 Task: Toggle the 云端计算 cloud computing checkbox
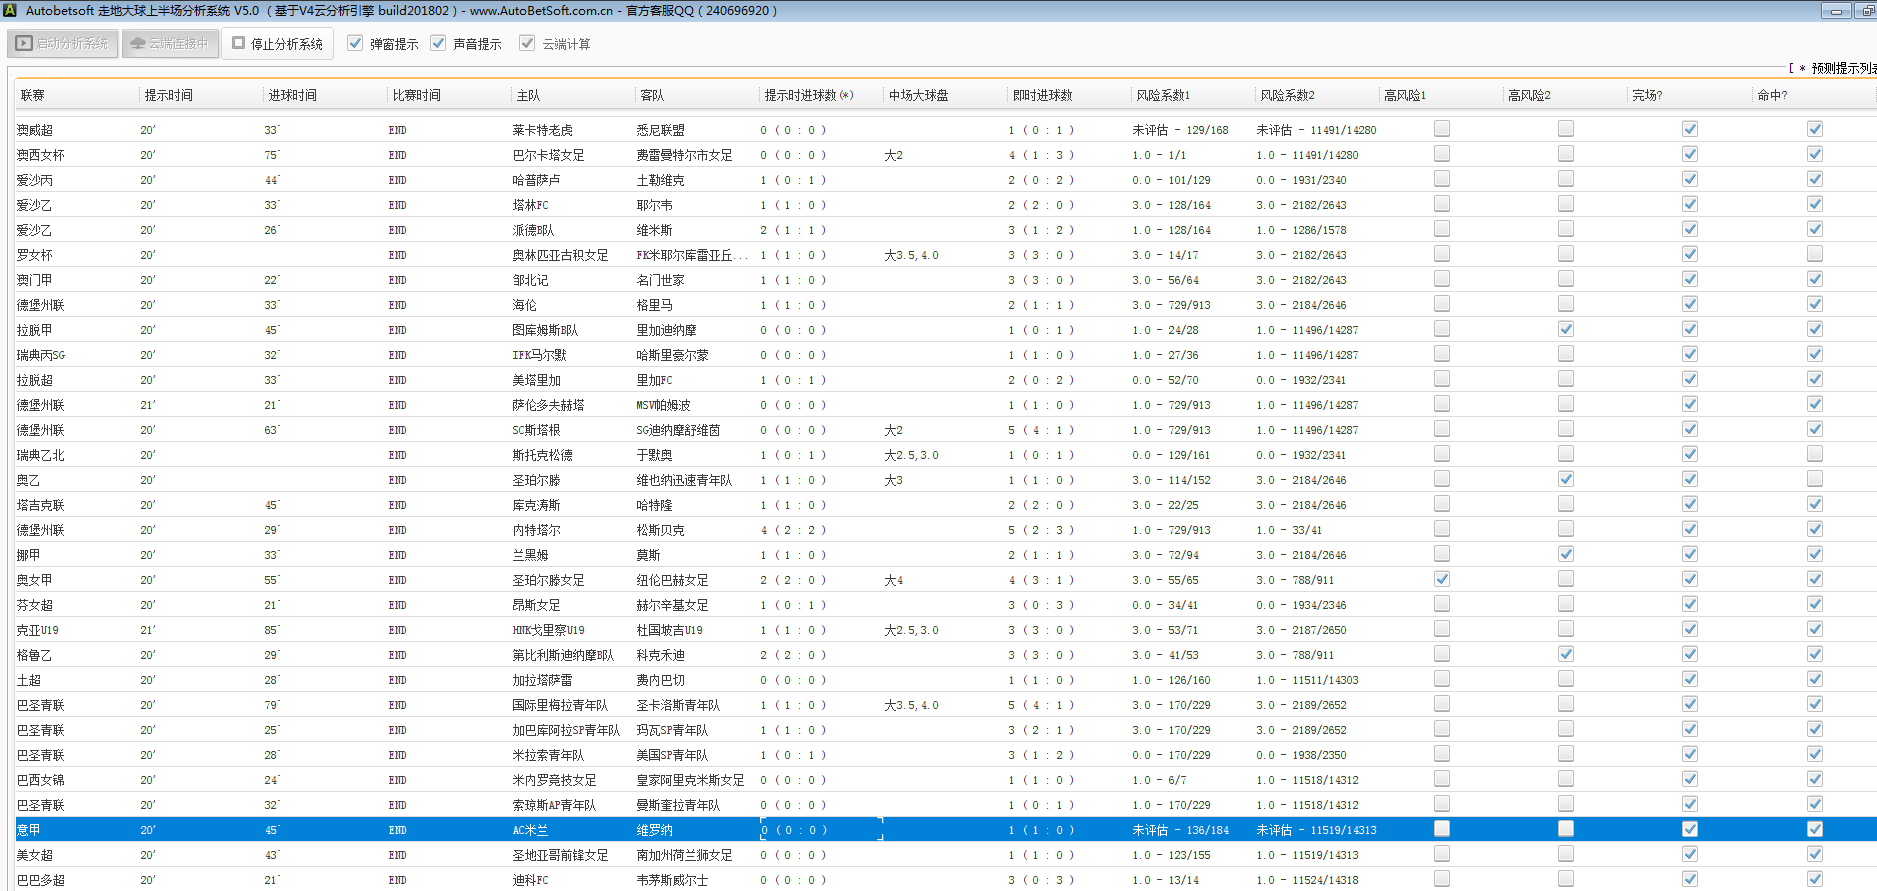pos(527,44)
